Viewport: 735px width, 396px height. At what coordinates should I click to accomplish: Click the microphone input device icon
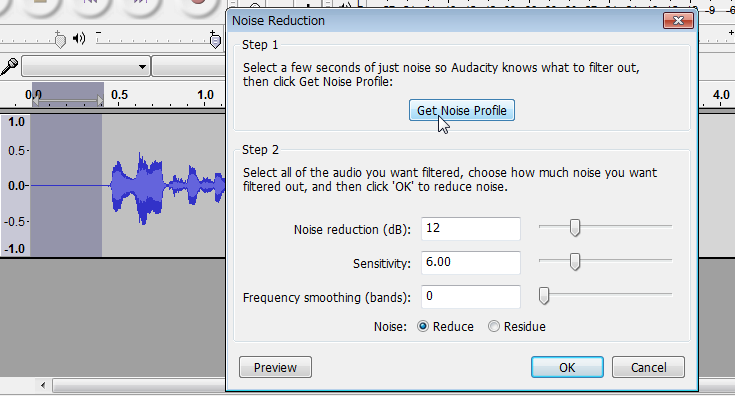[9, 66]
